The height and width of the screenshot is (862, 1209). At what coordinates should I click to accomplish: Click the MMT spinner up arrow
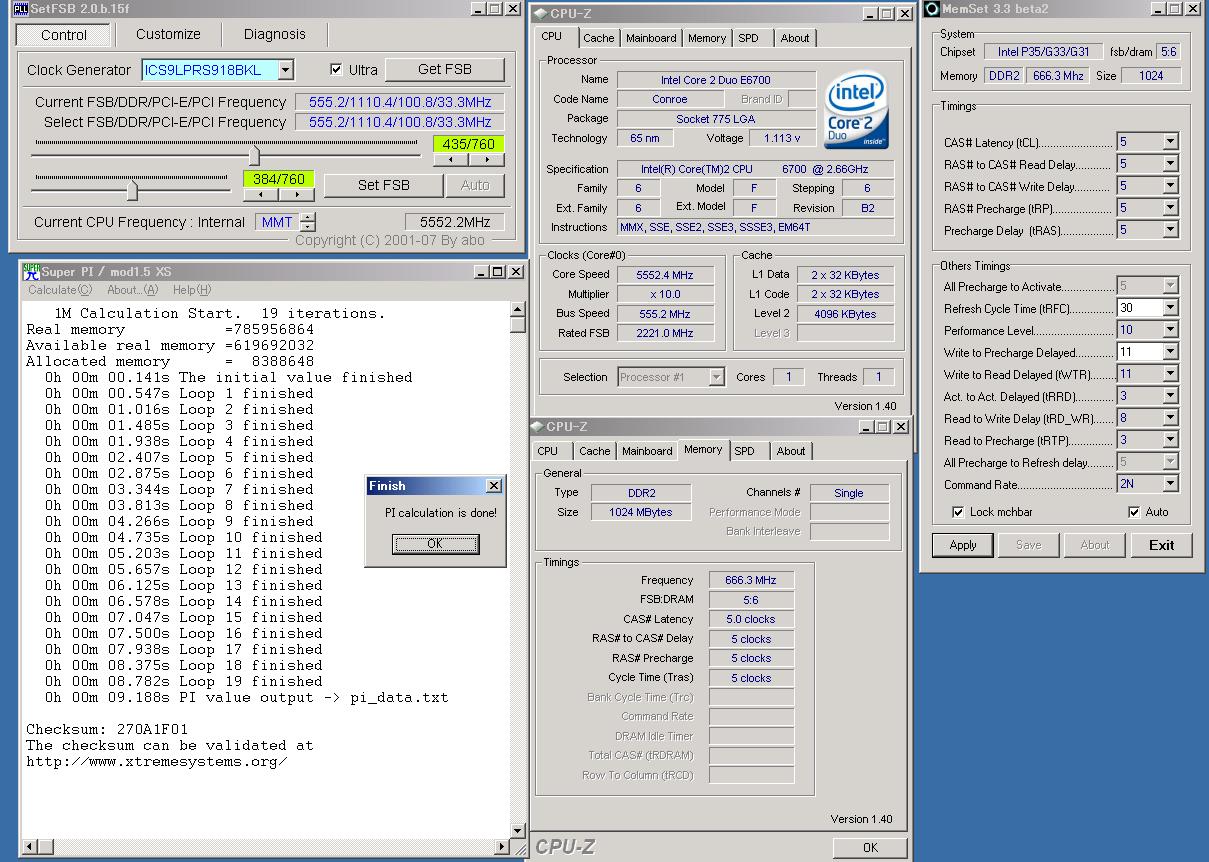[x=308, y=217]
